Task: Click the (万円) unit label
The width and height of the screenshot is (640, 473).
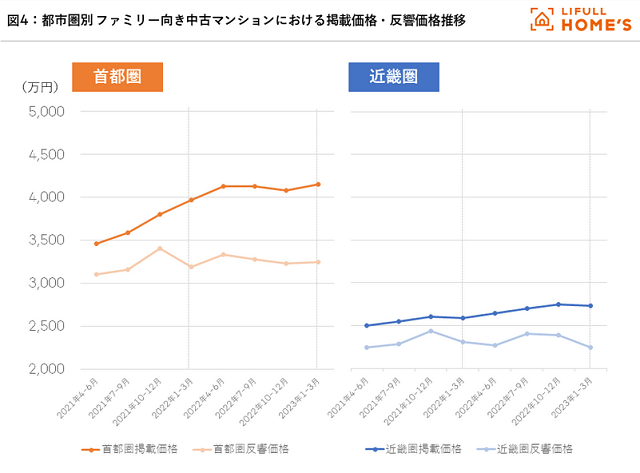Action: (42, 88)
